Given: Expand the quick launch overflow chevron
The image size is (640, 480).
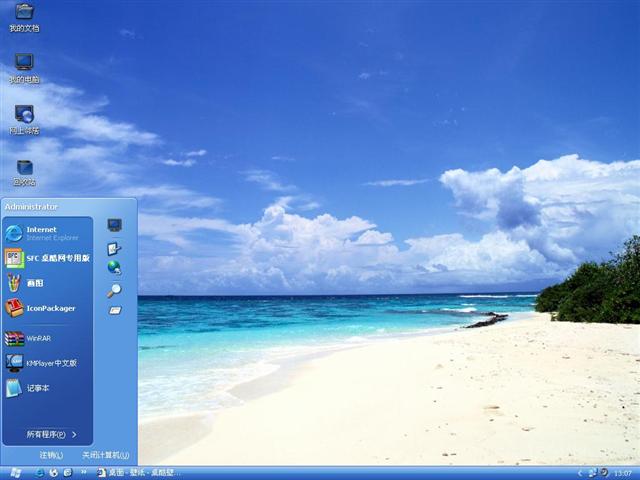Looking at the screenshot, I should pyautogui.click(x=84, y=472).
